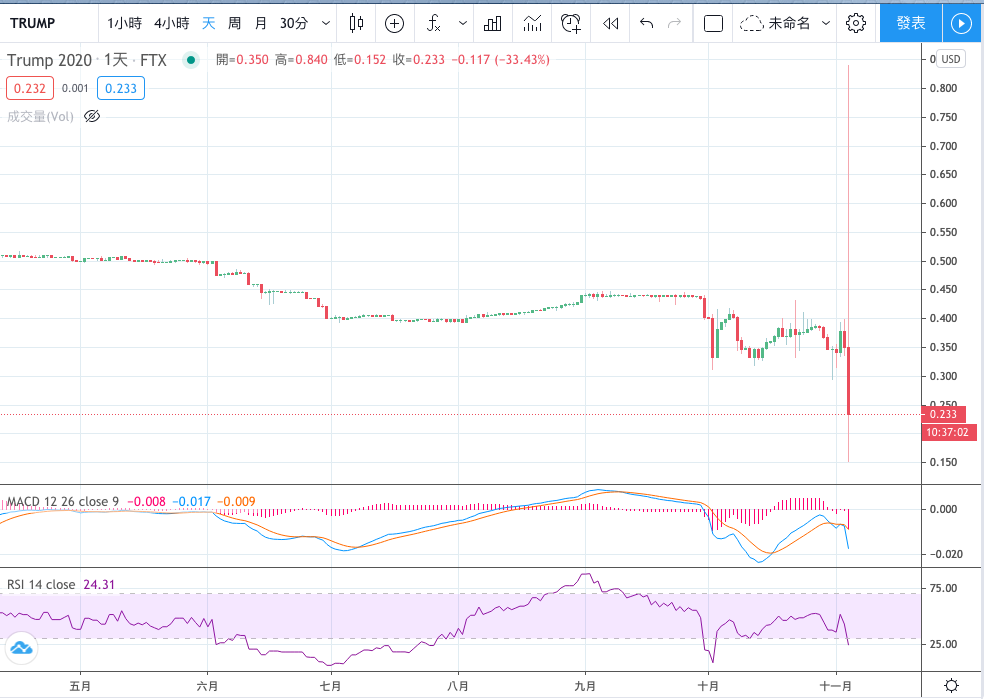Screen dimensions: 984x699
Task: Expand the chevron next to the fx icon
Action: click(x=463, y=24)
